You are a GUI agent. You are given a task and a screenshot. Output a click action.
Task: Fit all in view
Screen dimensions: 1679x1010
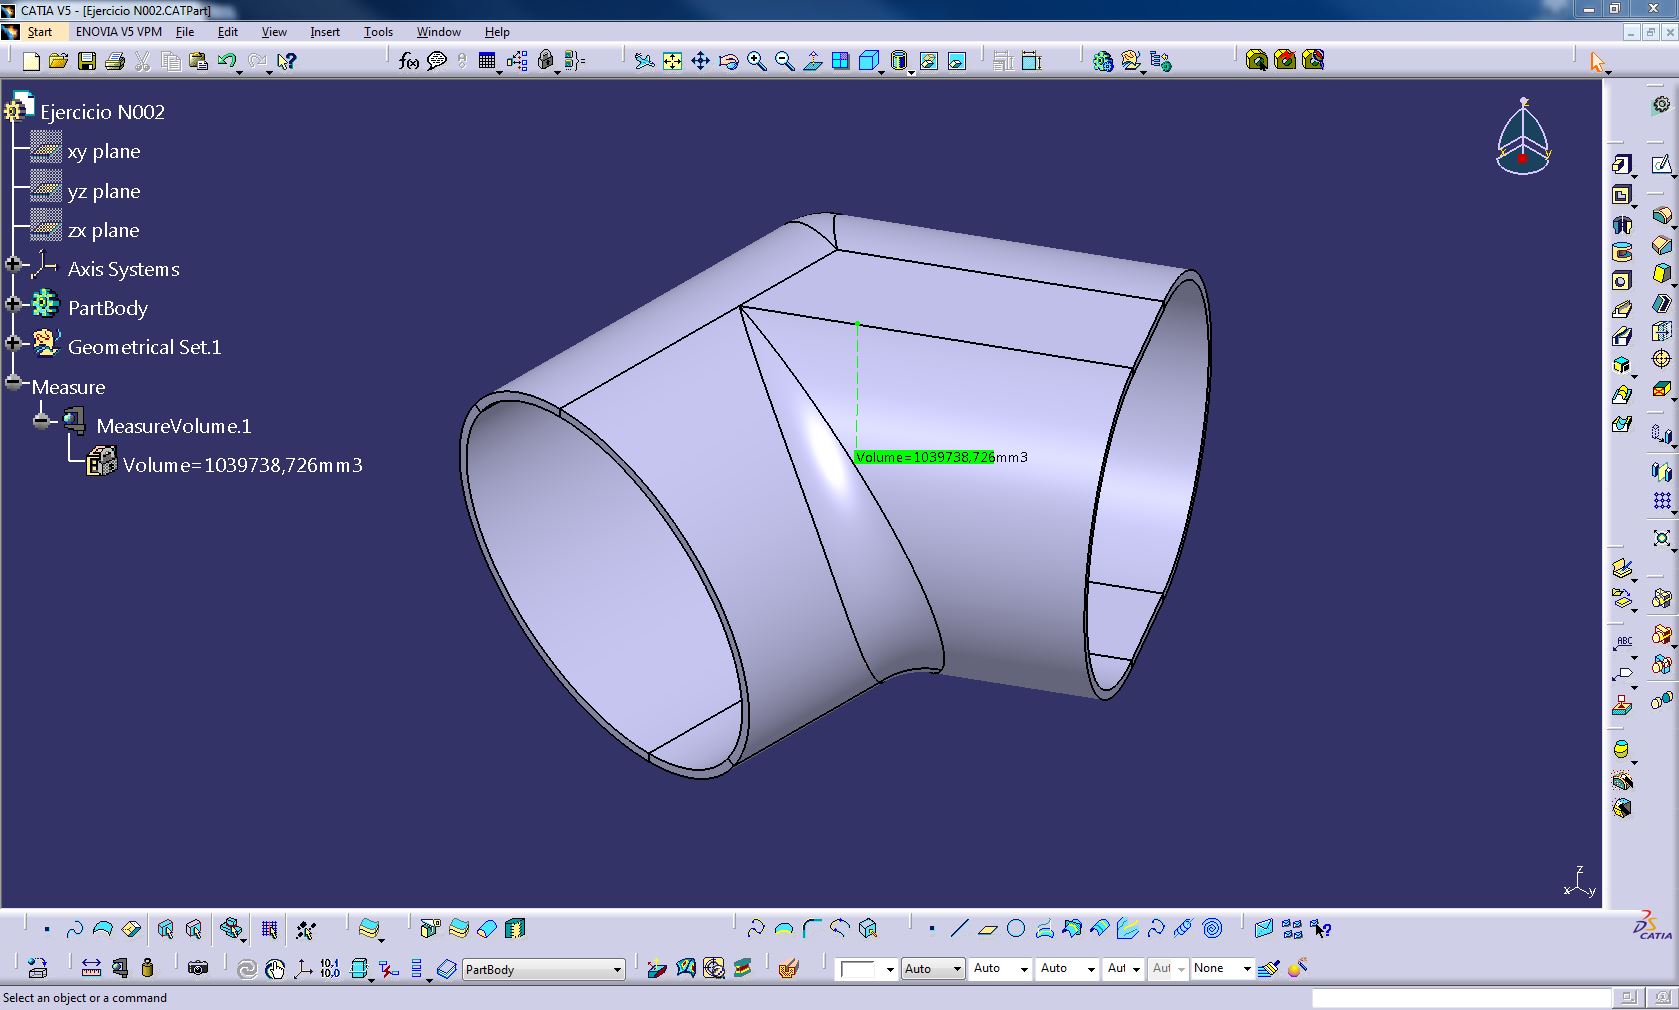(x=672, y=61)
